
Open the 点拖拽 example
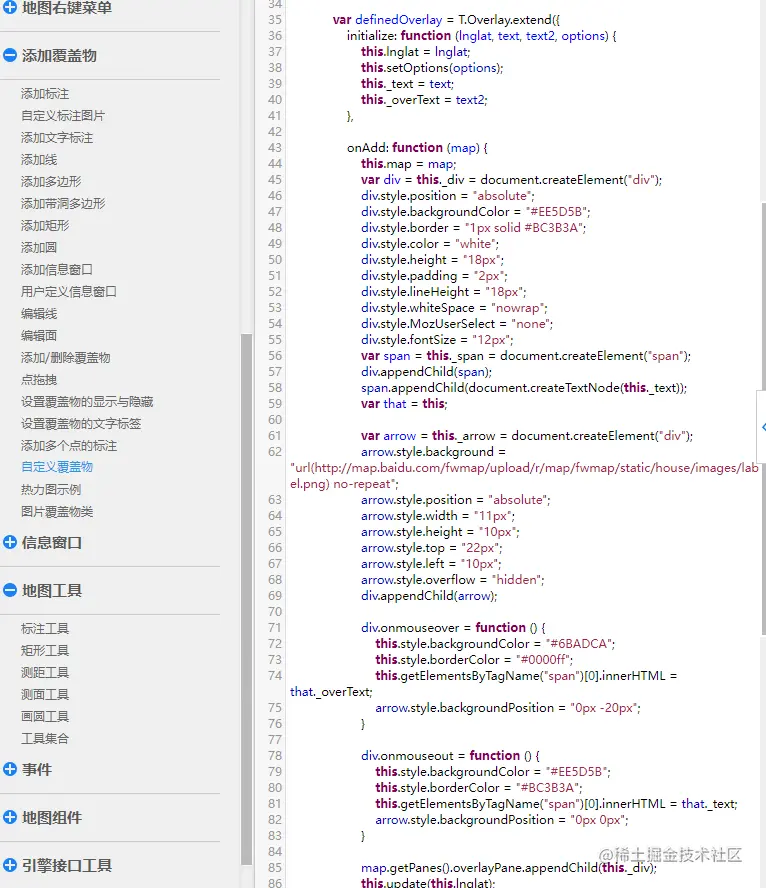39,379
